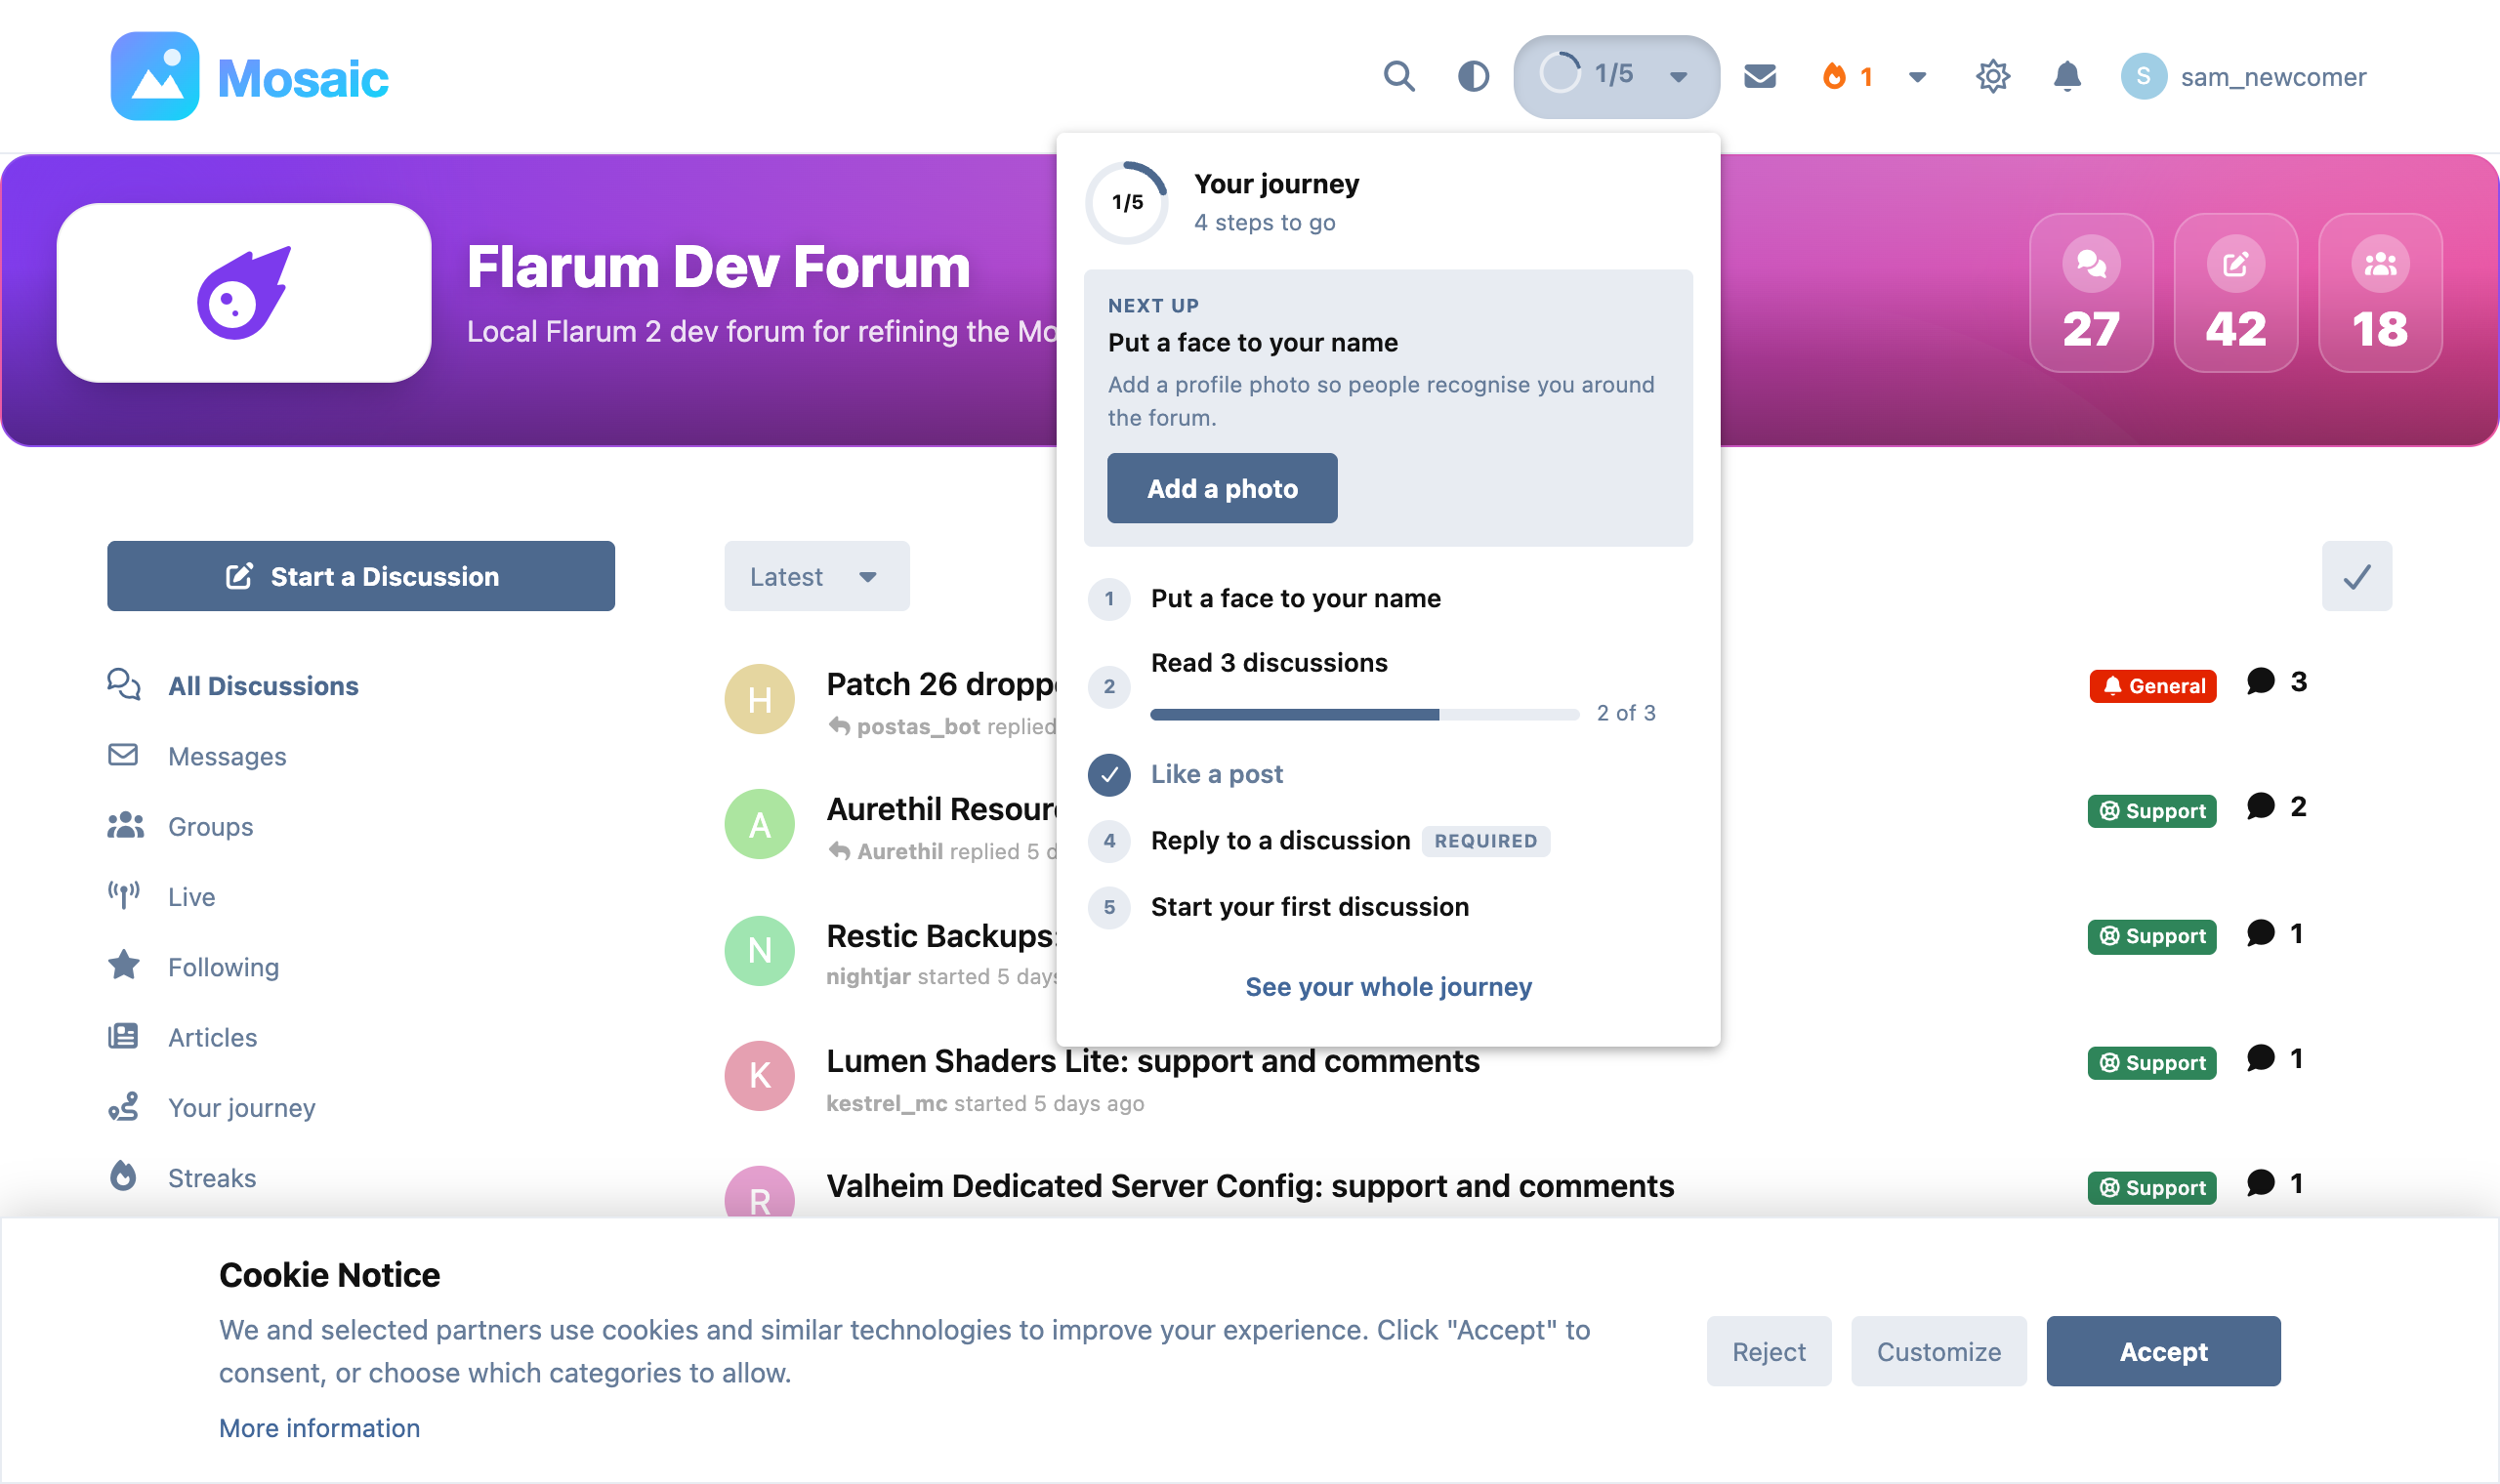Viewport: 2500px width, 1484px height.
Task: Click the Add a photo button
Action: tap(1222, 488)
